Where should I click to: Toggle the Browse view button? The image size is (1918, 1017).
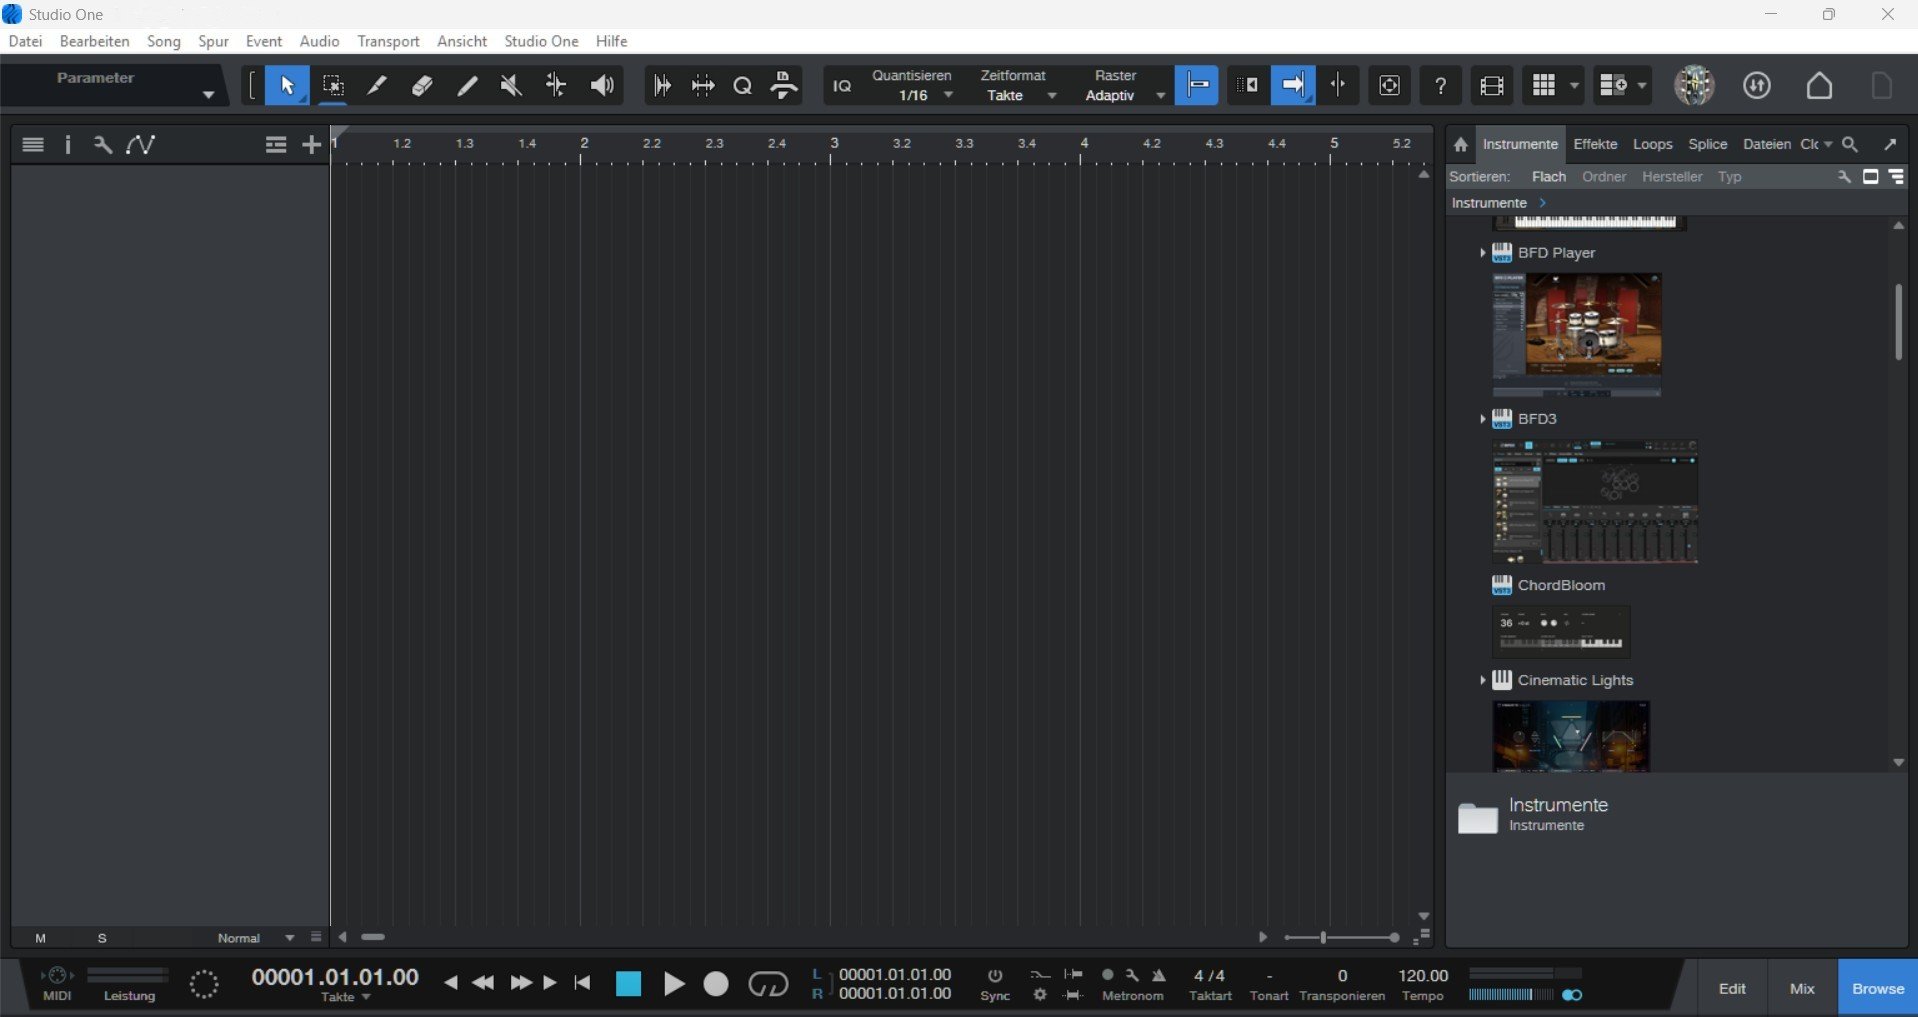pyautogui.click(x=1878, y=988)
